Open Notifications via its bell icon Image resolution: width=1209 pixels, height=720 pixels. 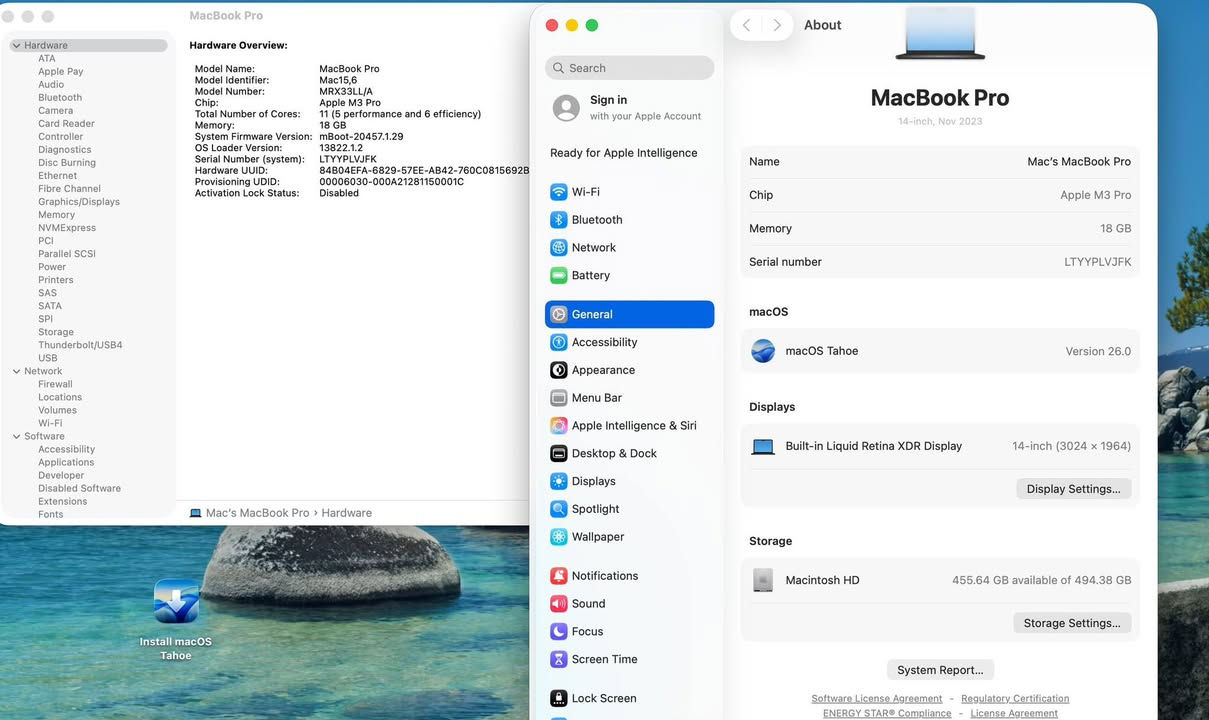click(x=559, y=576)
